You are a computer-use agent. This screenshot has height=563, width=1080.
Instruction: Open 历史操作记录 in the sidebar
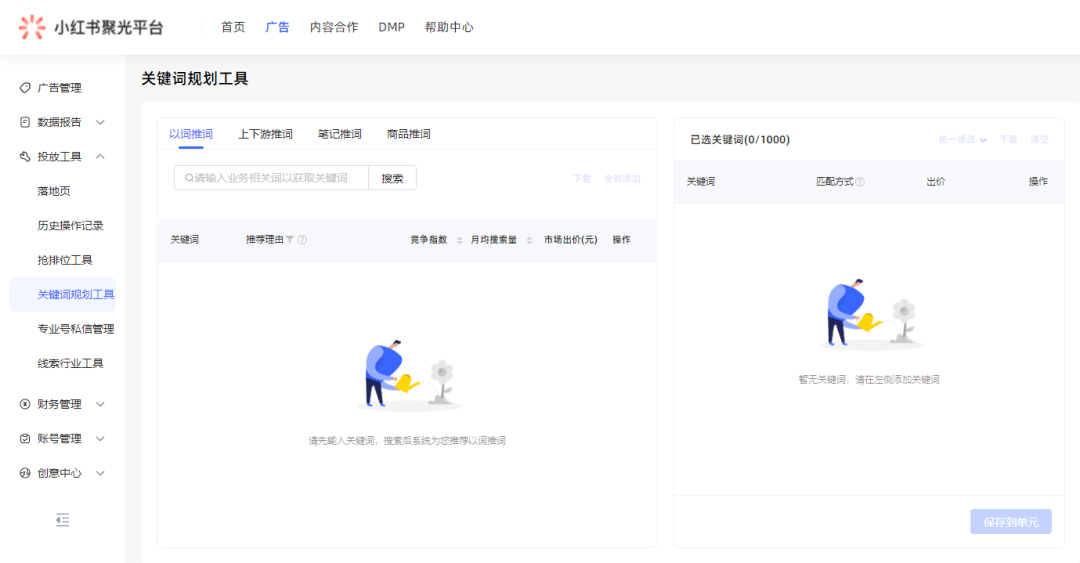(70, 225)
